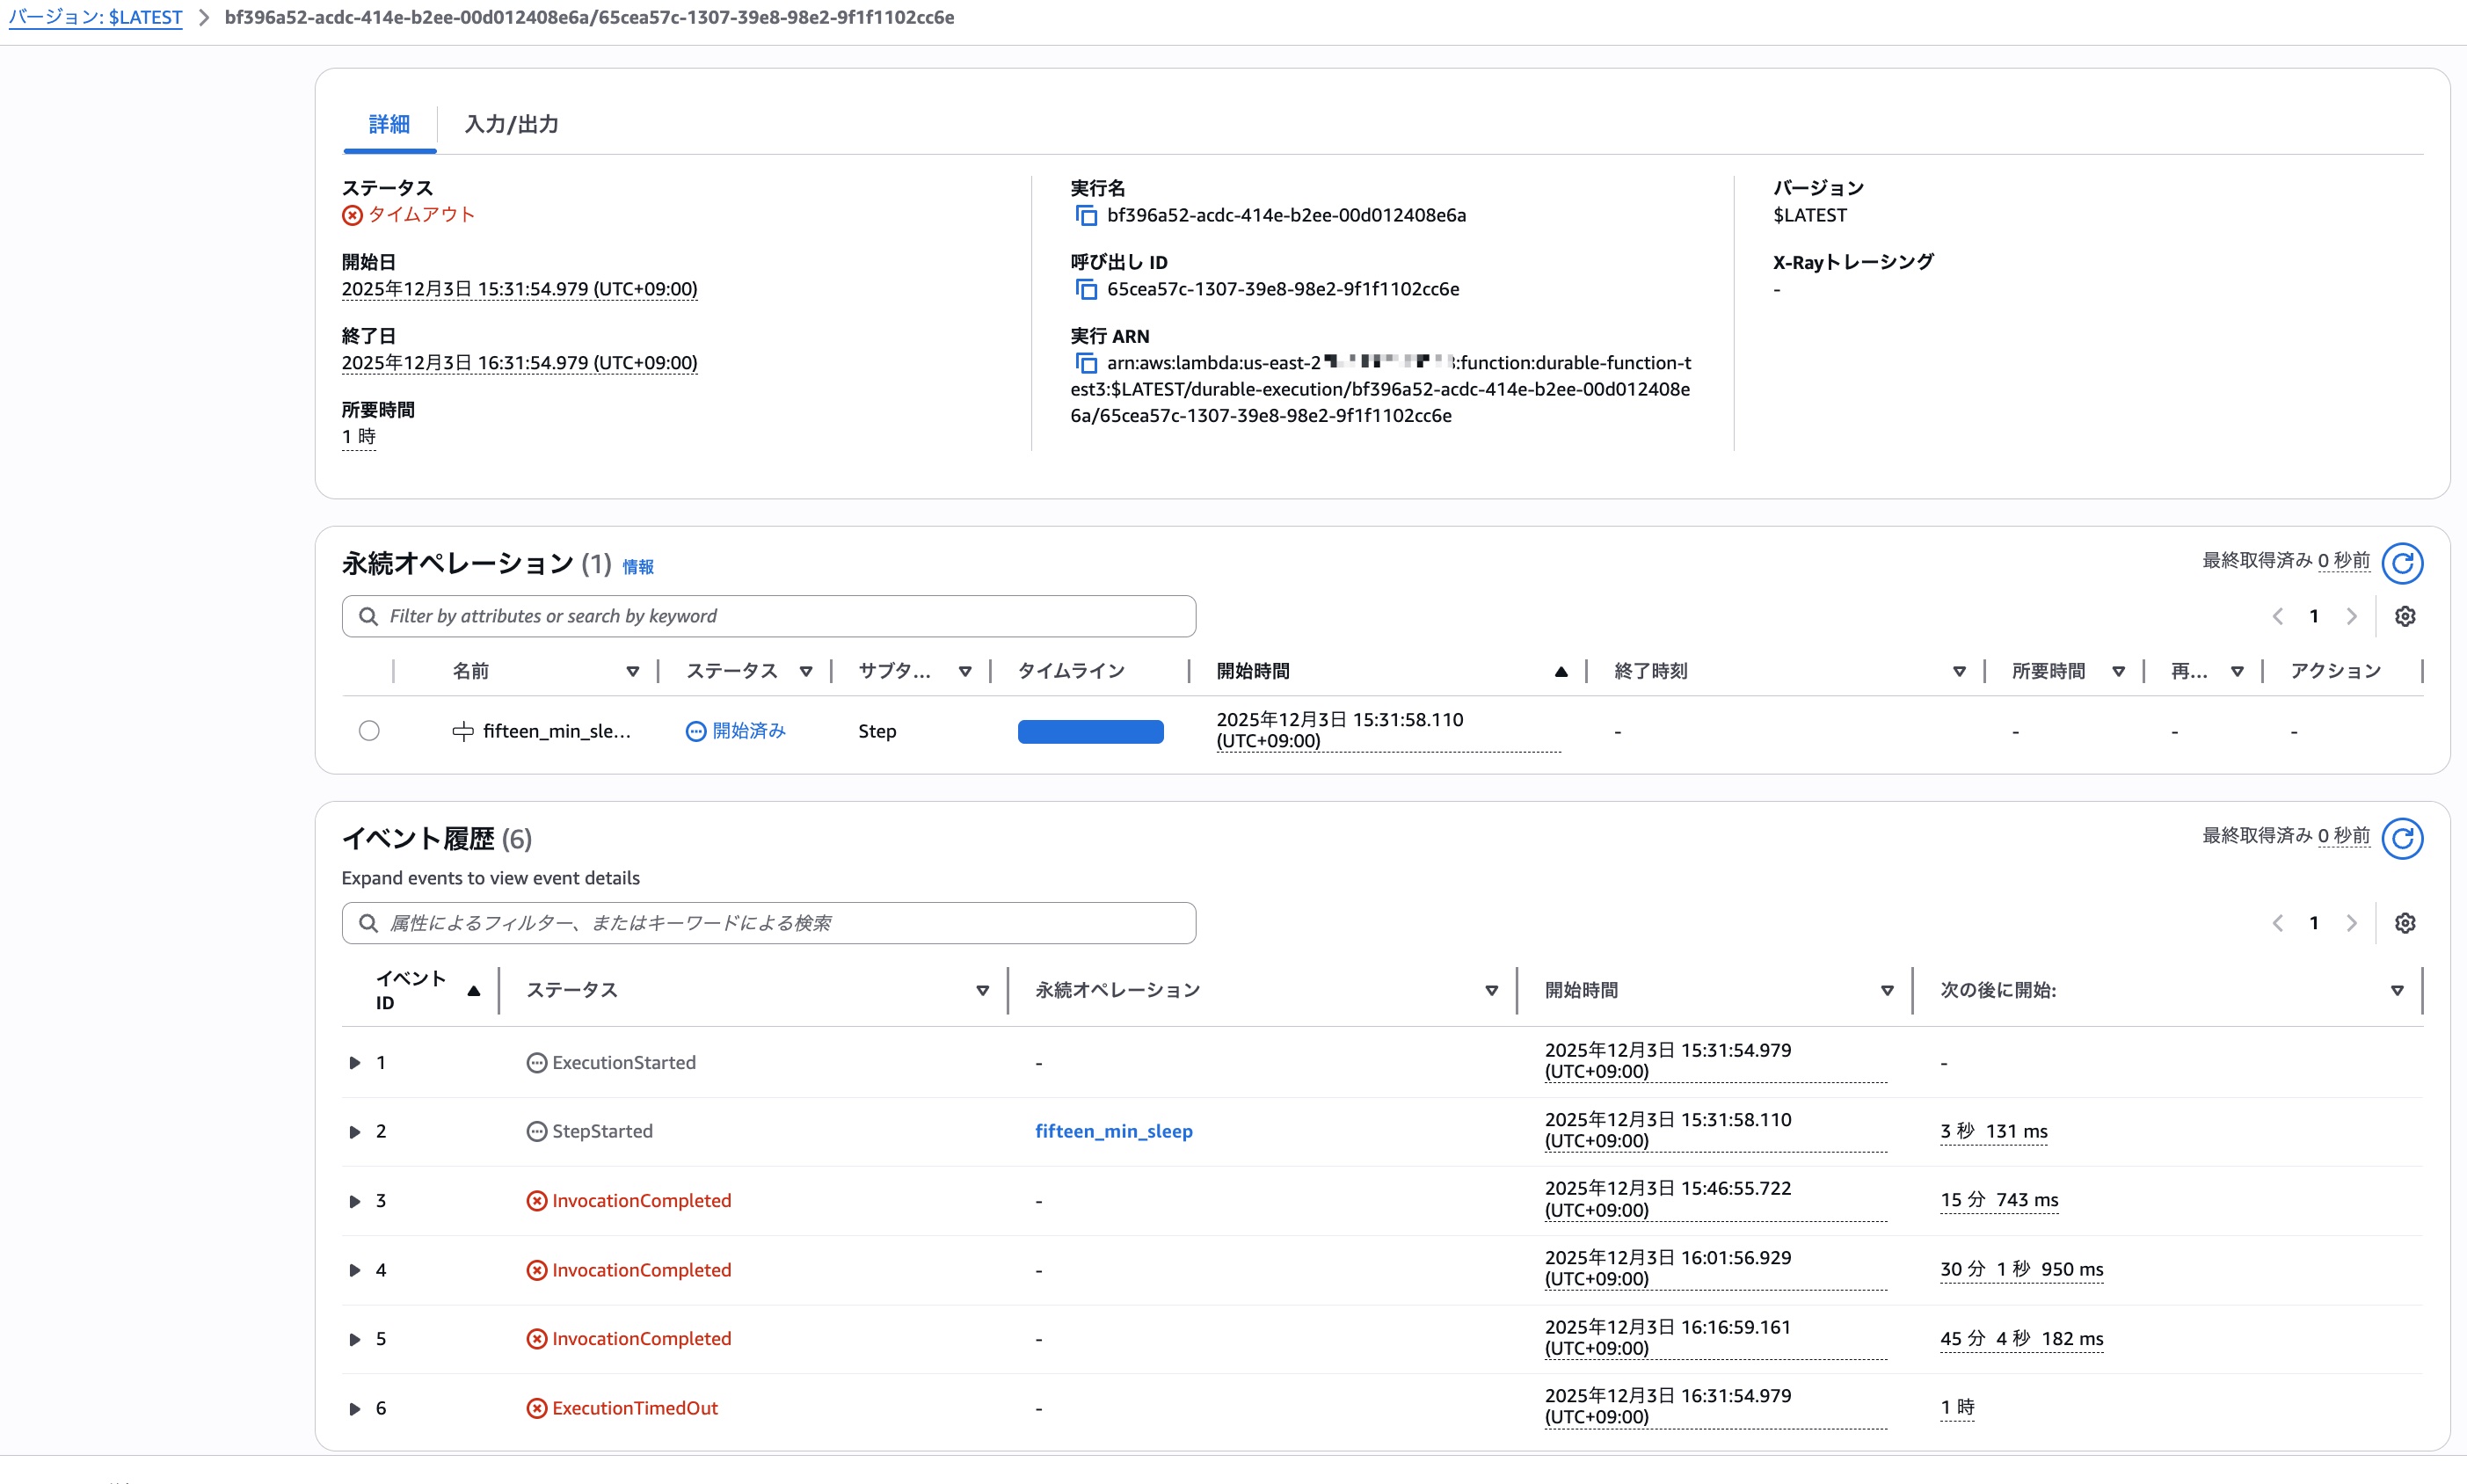Copy the execution ARN value

[1085, 363]
